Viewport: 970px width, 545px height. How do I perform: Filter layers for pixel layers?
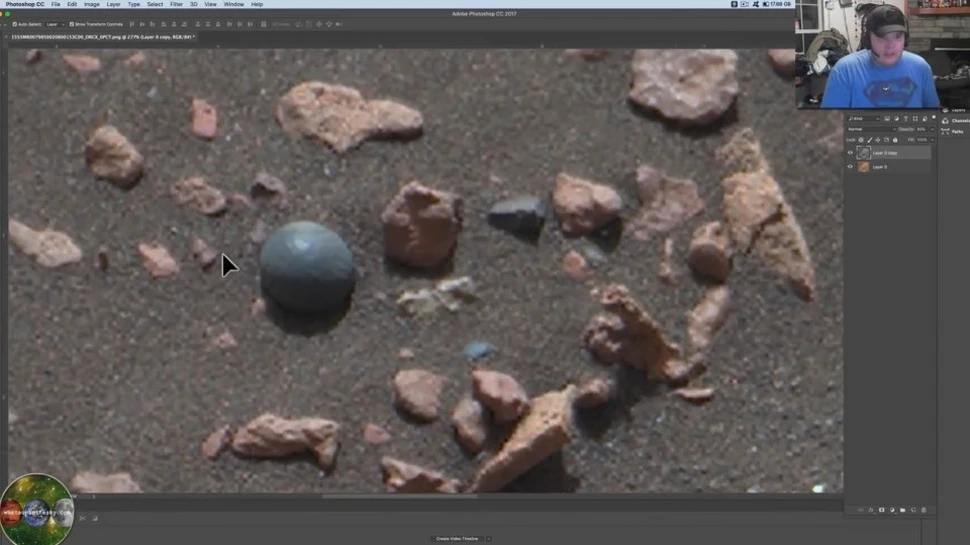pos(887,118)
